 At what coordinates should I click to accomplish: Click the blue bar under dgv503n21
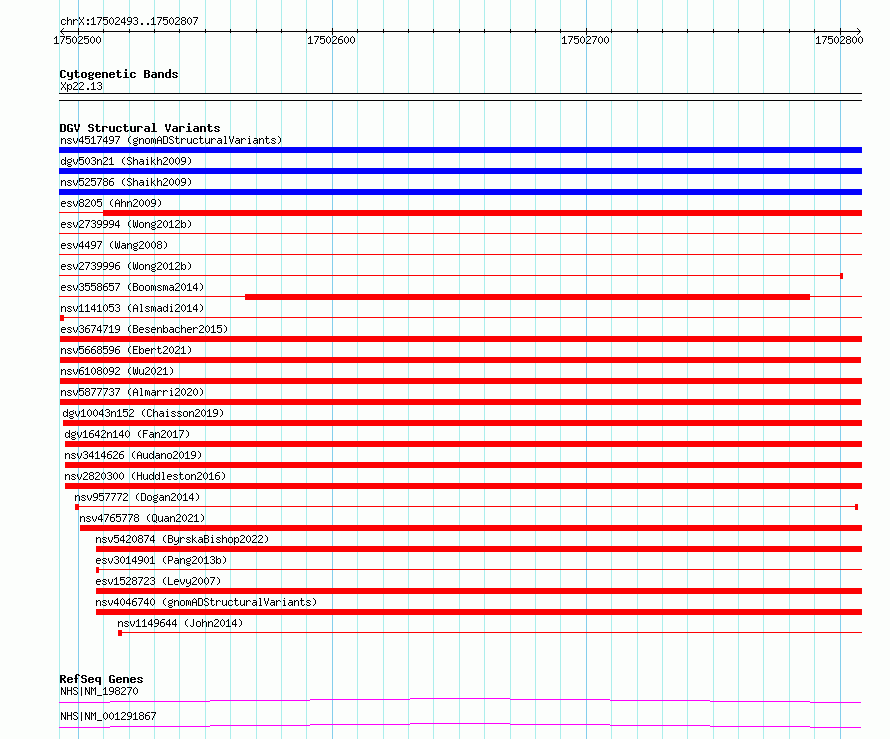pos(460,171)
